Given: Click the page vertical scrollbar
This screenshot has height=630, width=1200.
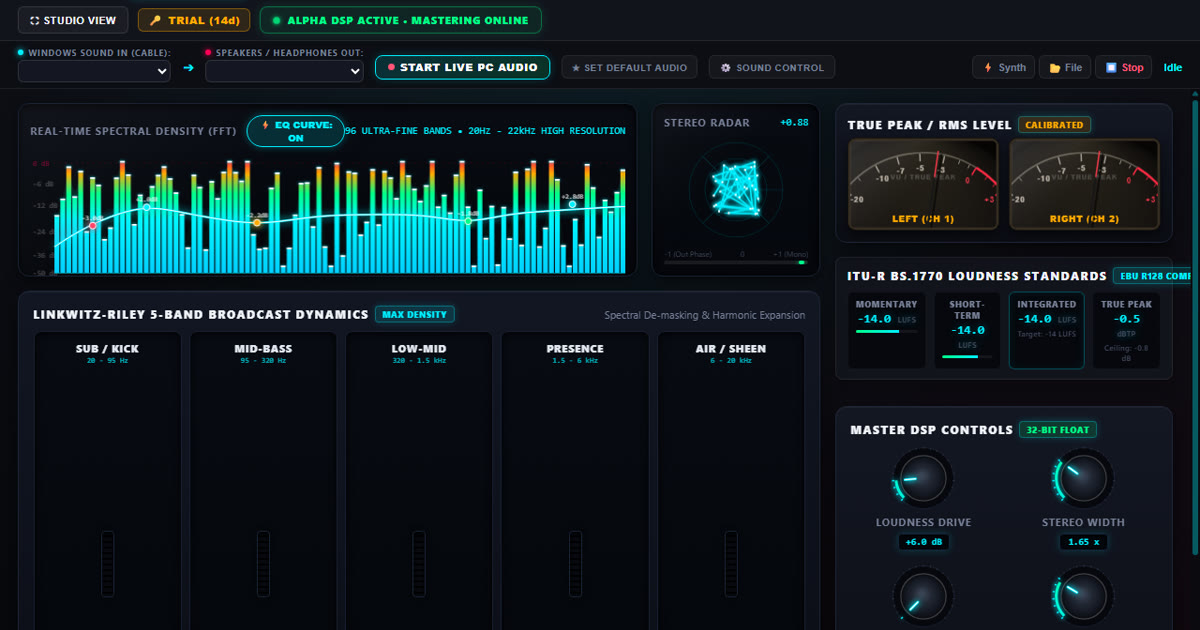Looking at the screenshot, I should (1195, 325).
